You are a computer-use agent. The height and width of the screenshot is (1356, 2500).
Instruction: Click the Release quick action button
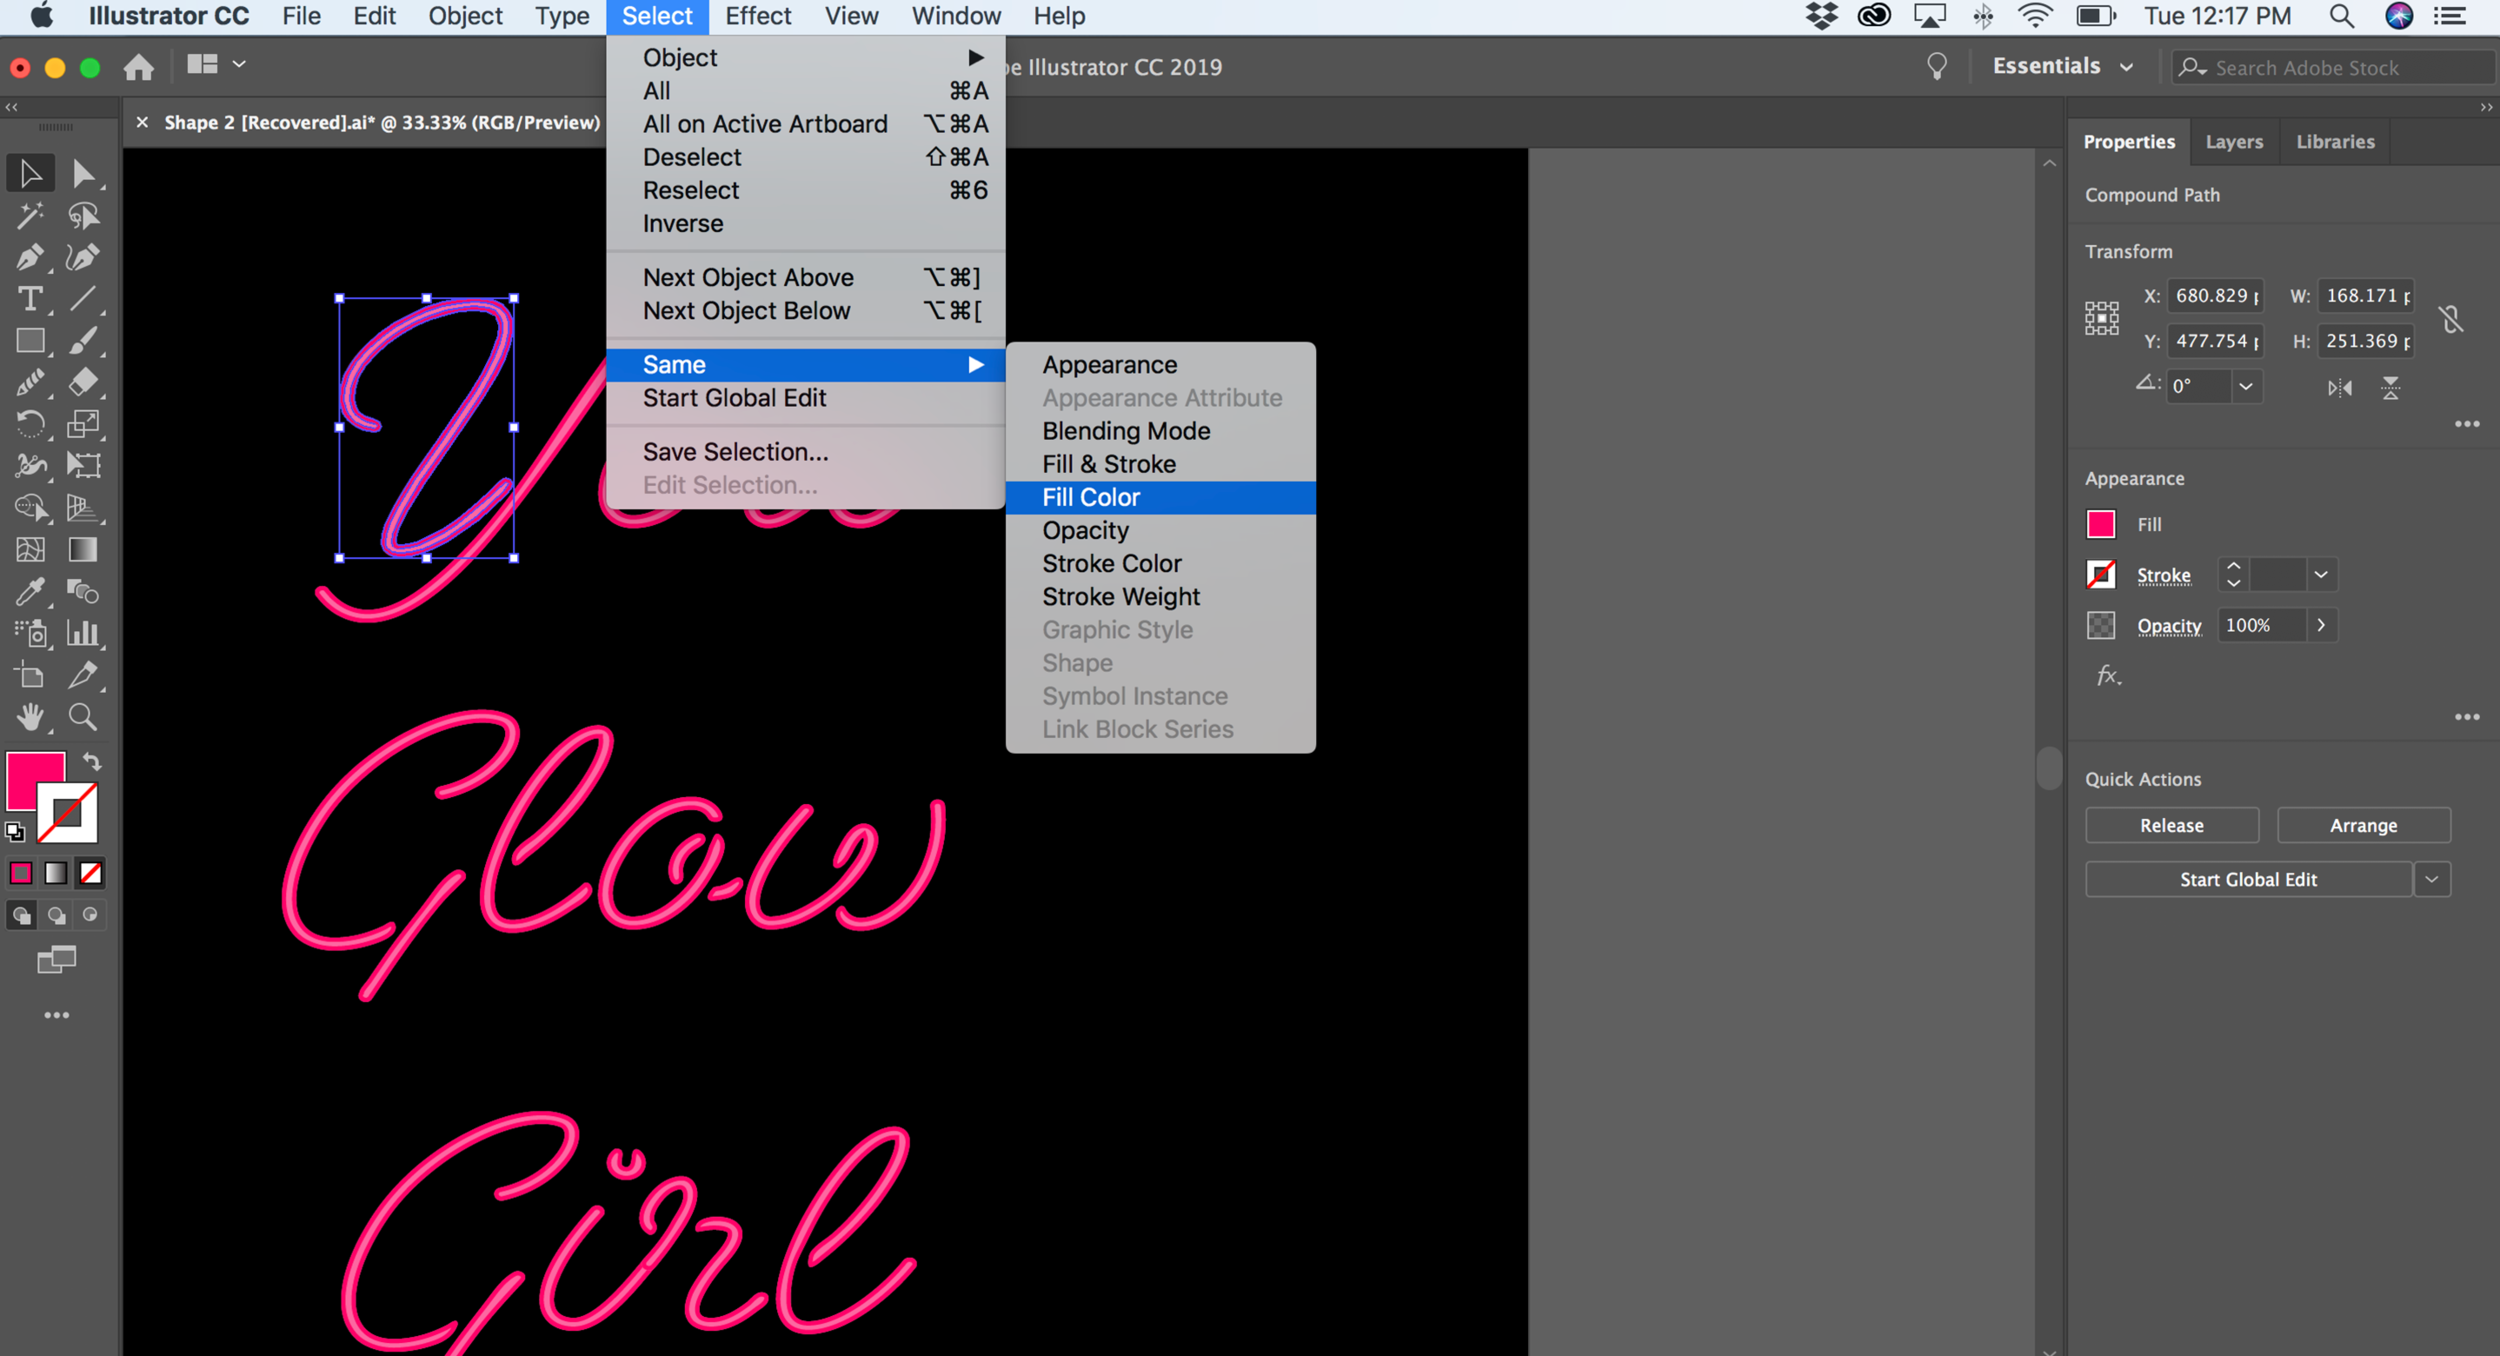coord(2171,825)
